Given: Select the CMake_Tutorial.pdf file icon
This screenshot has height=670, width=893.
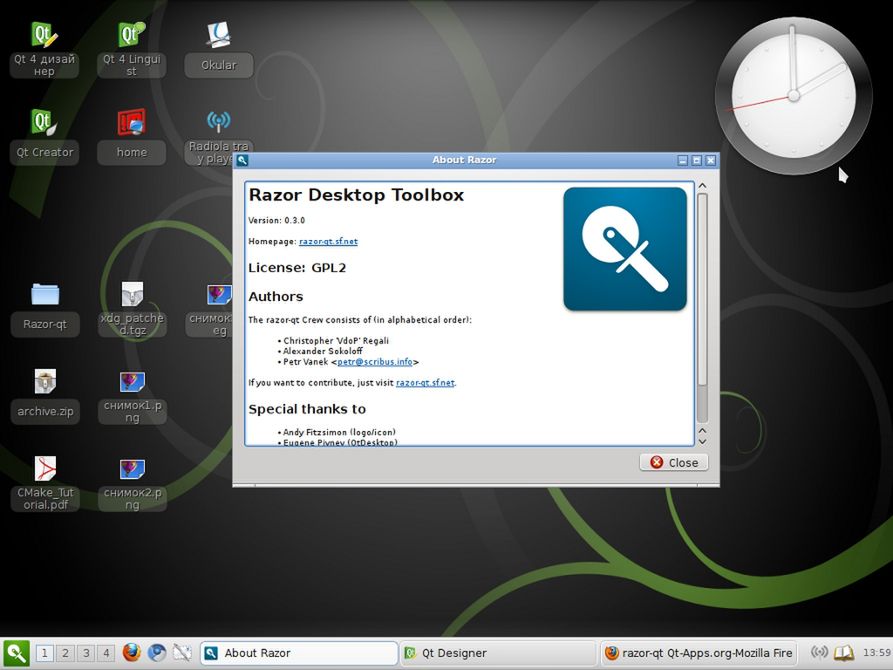Looking at the screenshot, I should [x=45, y=483].
